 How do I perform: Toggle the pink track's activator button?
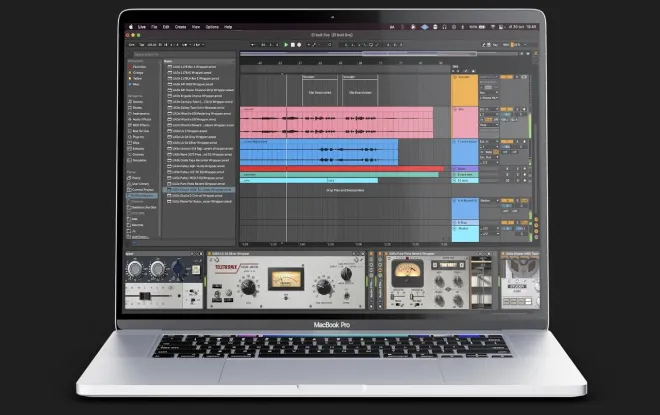click(x=507, y=109)
